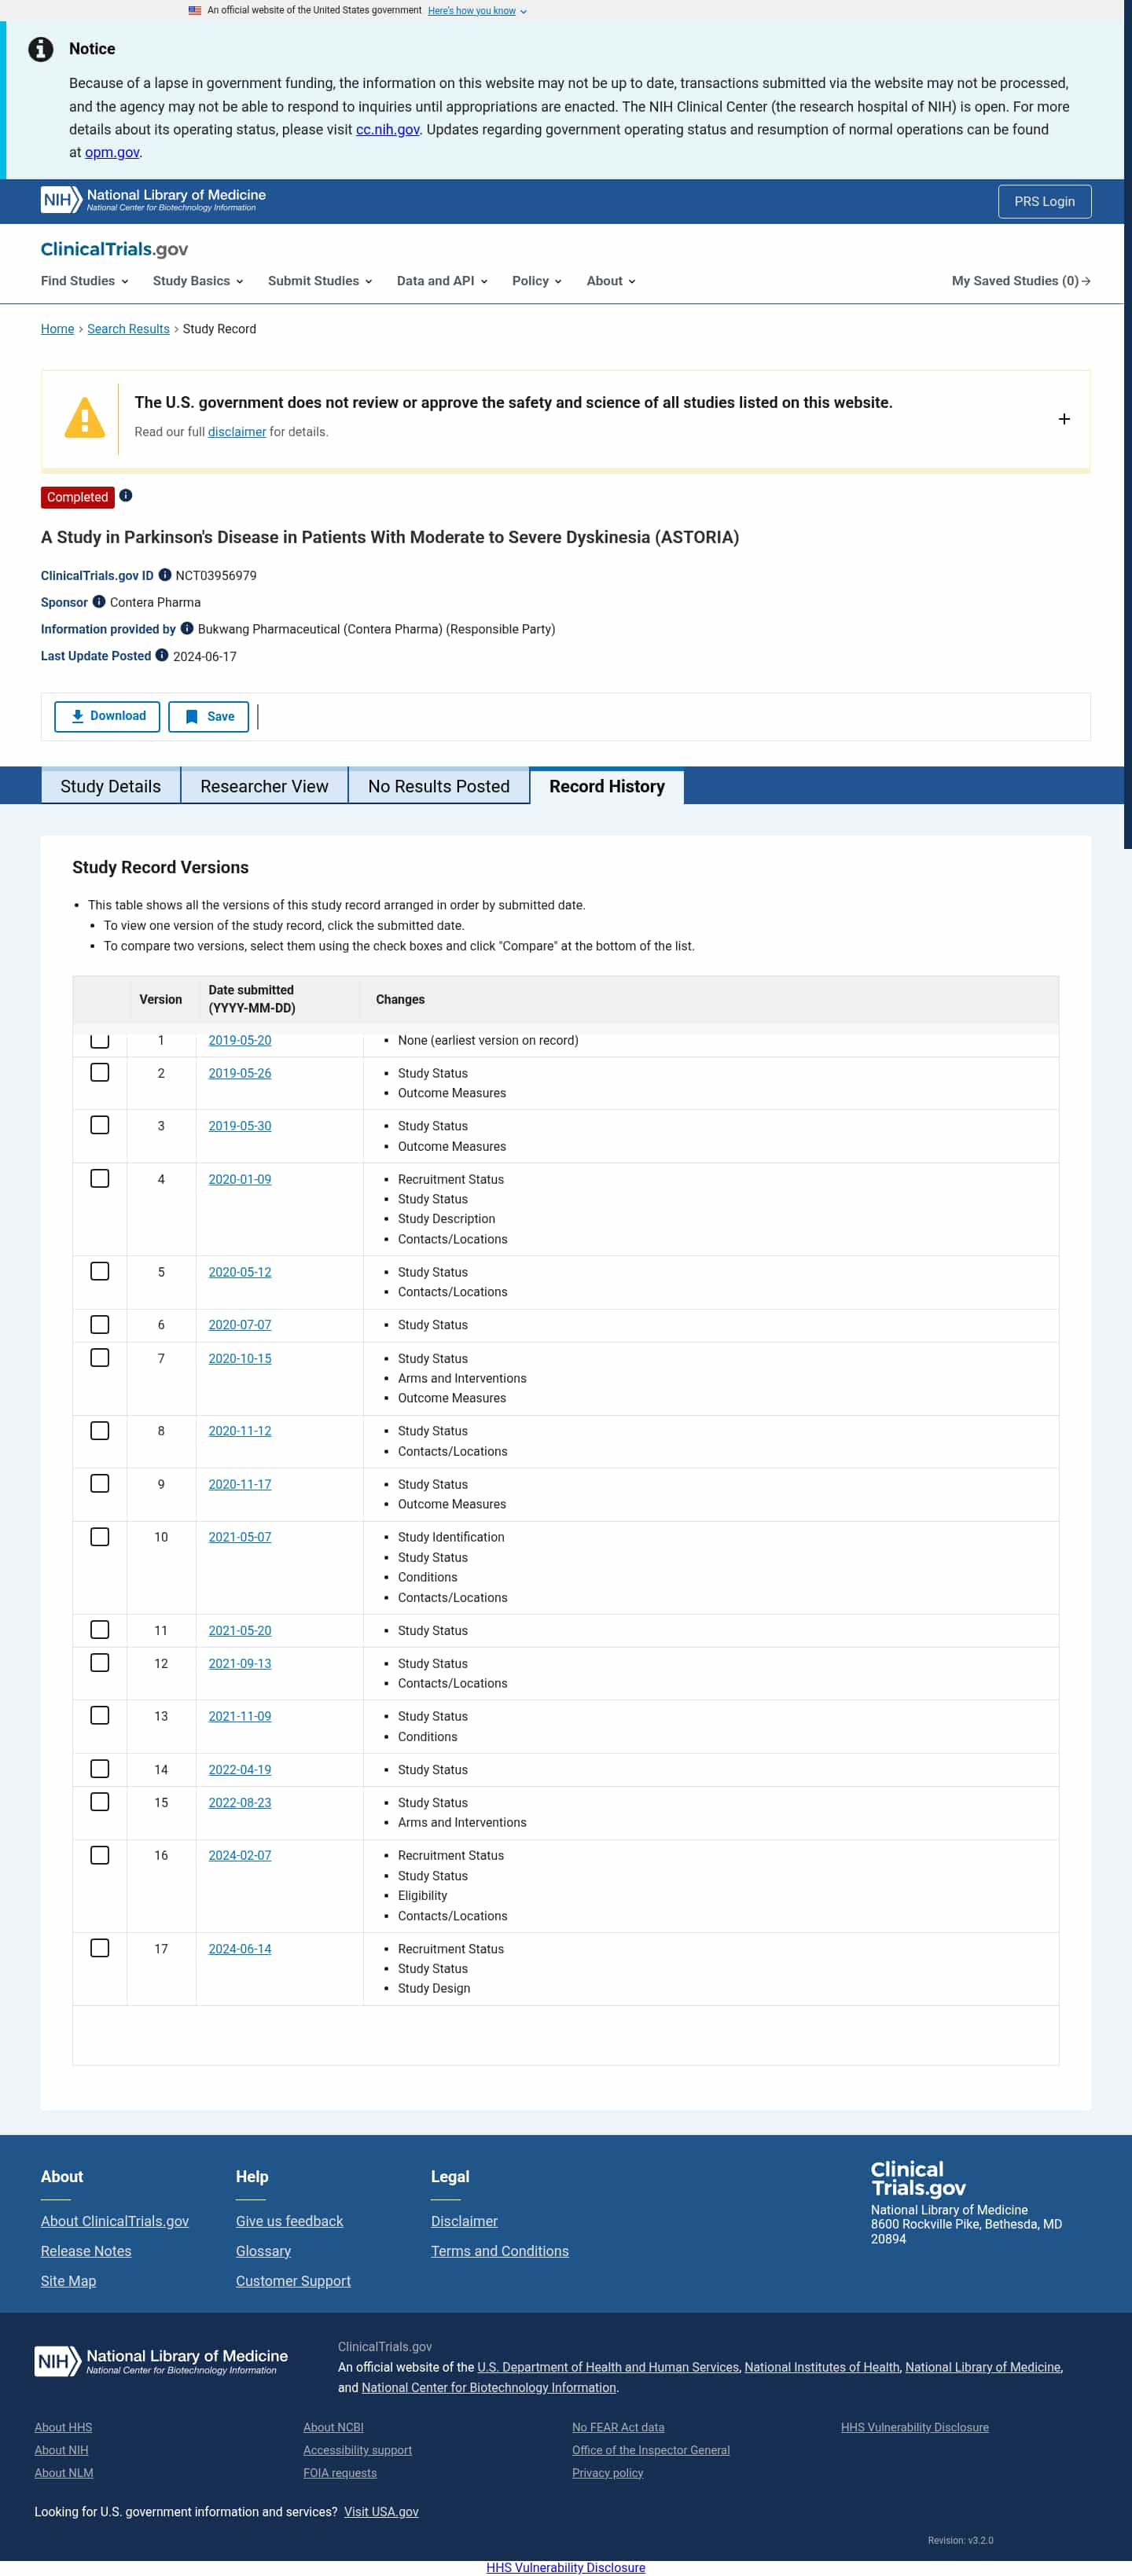Click Give us feedback link
Image resolution: width=1132 pixels, height=2576 pixels.
pos(289,2220)
